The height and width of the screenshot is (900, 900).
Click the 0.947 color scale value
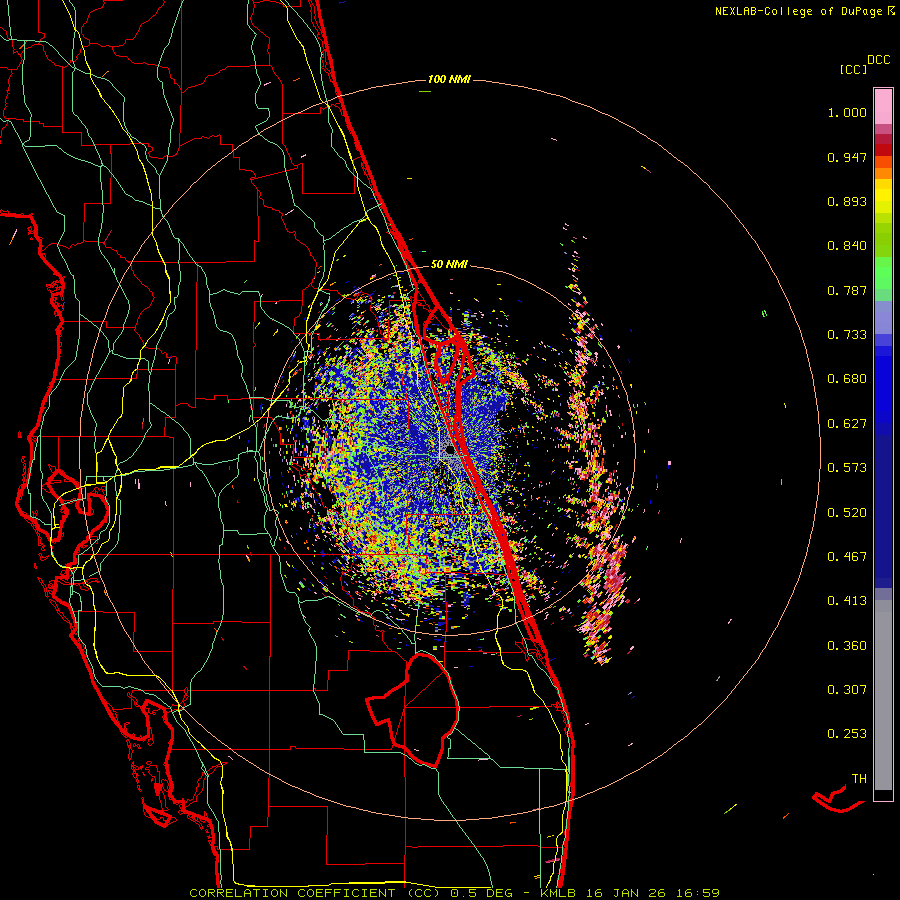click(847, 157)
